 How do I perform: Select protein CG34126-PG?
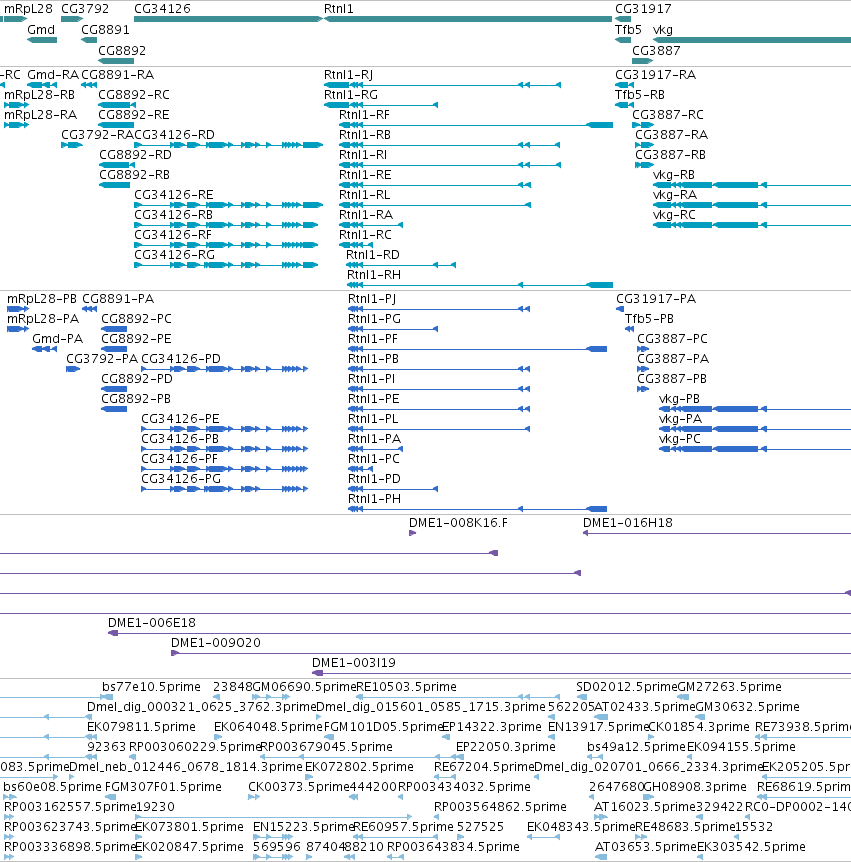(x=181, y=479)
